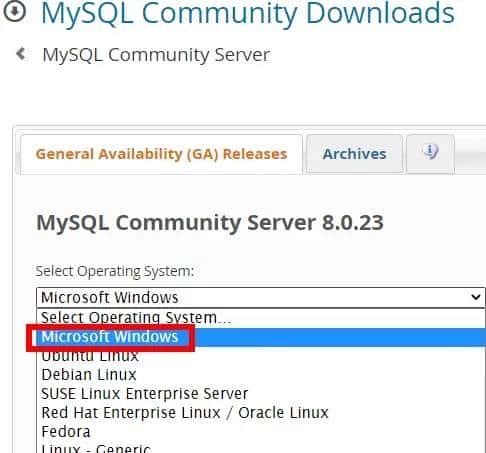Select the General Availability (GA) Releases tab
The height and width of the screenshot is (453, 486).
pyautogui.click(x=161, y=154)
